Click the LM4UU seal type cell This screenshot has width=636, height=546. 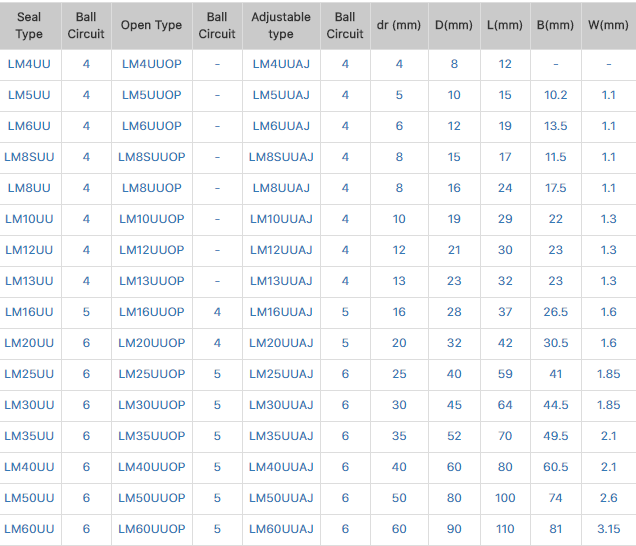coord(30,64)
